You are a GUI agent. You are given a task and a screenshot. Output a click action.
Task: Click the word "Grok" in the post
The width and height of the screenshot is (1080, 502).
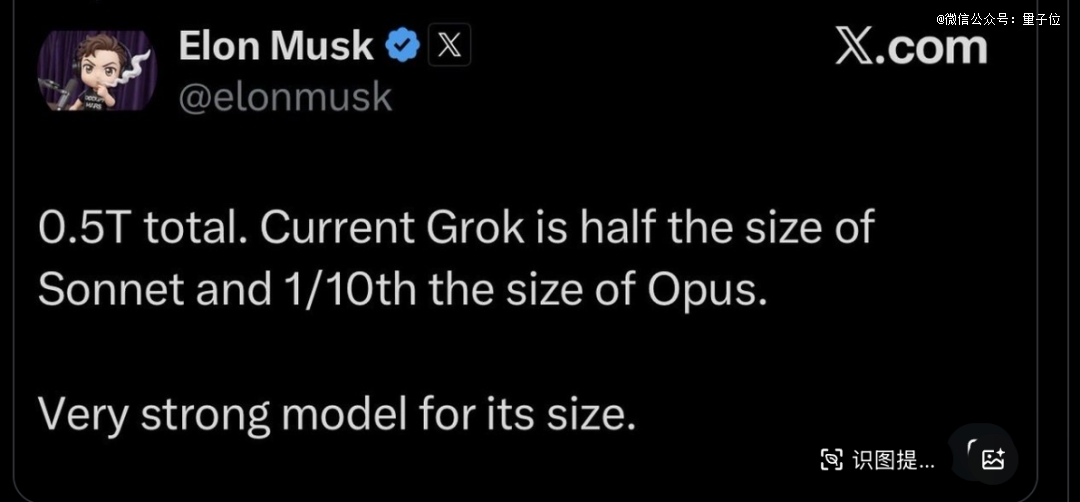tap(475, 229)
